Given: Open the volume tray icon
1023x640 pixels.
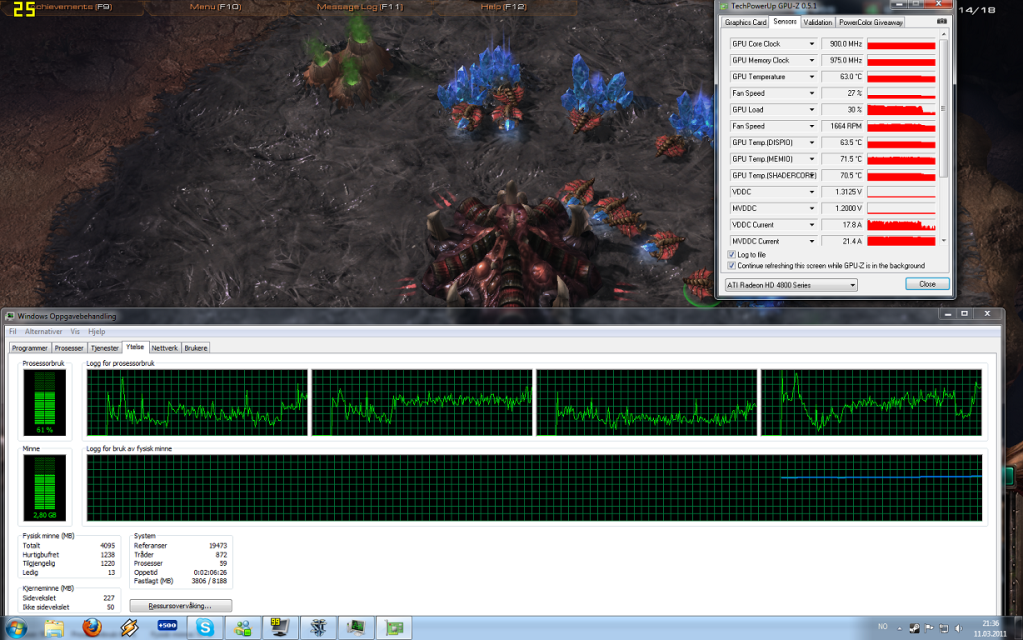Looking at the screenshot, I should pyautogui.click(x=958, y=628).
